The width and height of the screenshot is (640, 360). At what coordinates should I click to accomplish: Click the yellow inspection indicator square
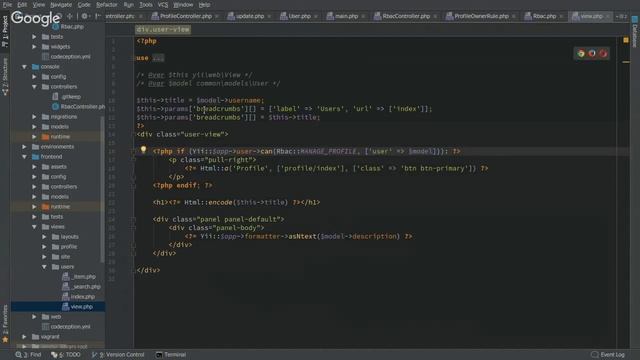pos(626,40)
